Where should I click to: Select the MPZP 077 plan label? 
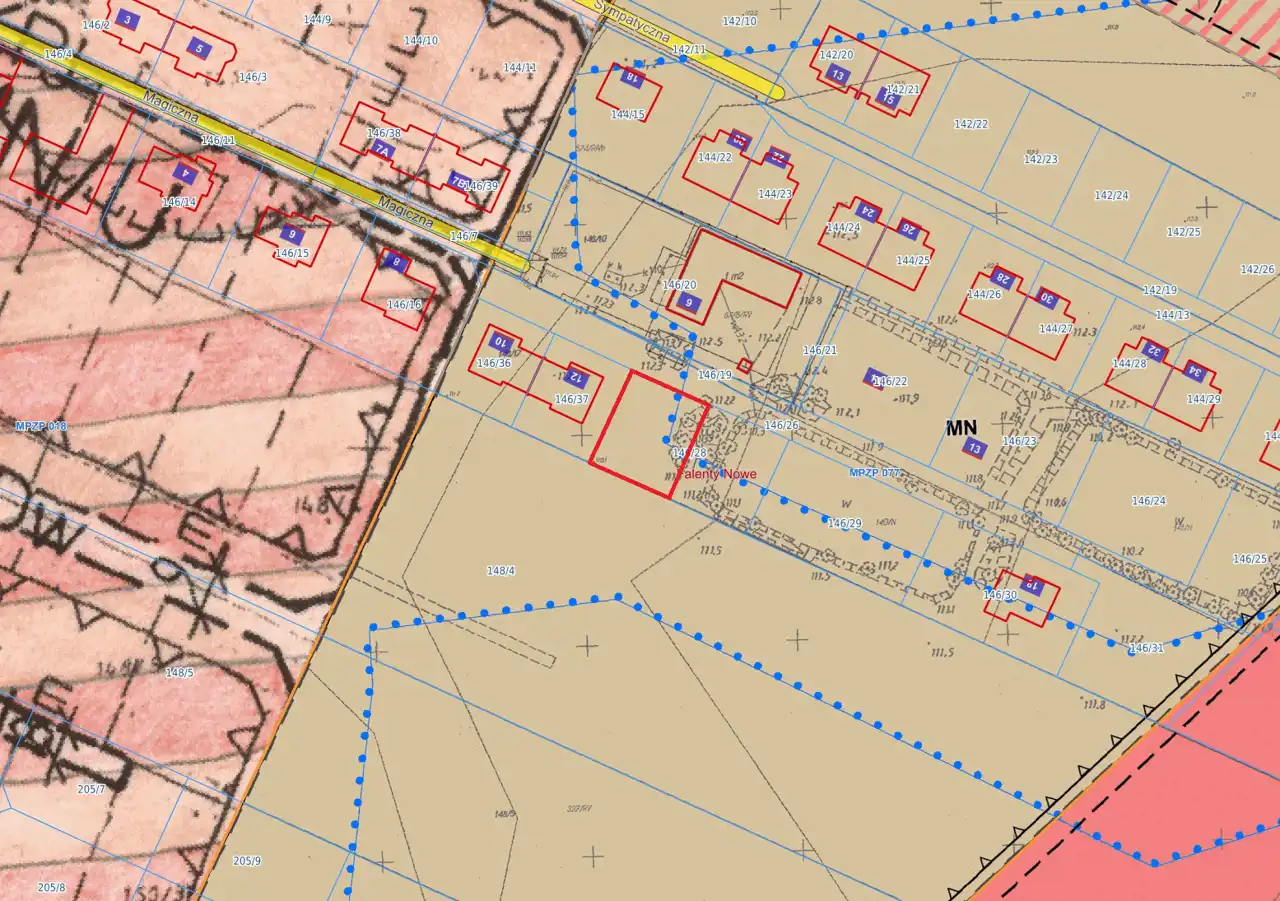875,472
